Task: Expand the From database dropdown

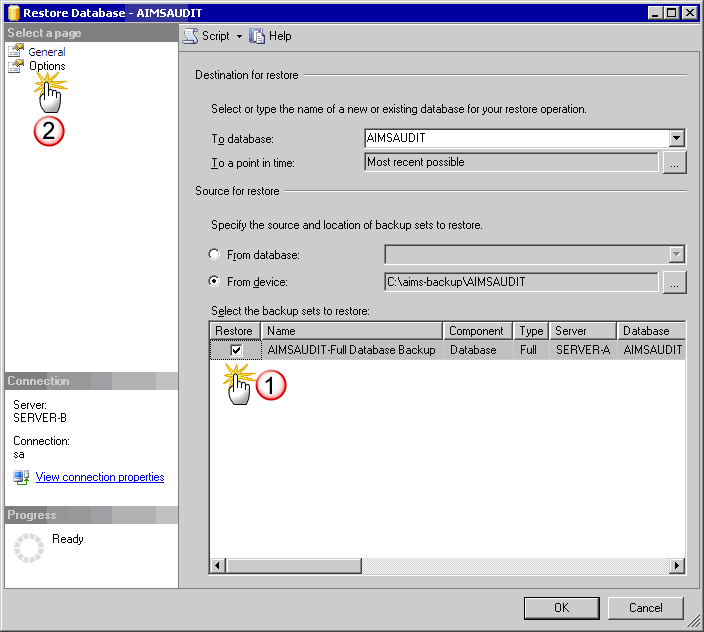Action: (677, 255)
